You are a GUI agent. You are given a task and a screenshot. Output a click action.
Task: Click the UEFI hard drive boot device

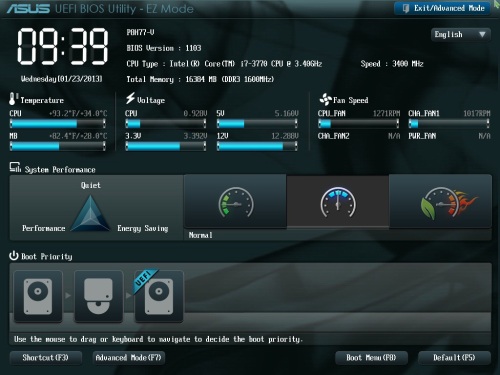(x=159, y=296)
